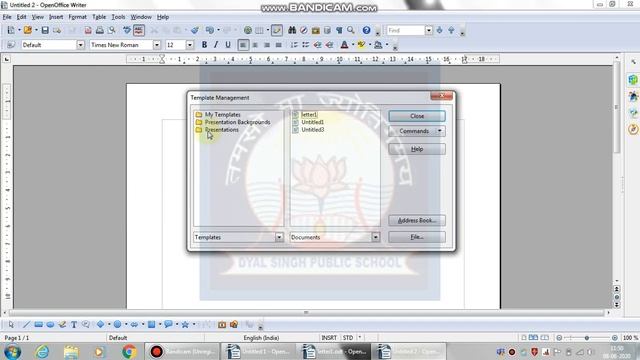Open the Find toolbar dropdown arrow

point(428,30)
